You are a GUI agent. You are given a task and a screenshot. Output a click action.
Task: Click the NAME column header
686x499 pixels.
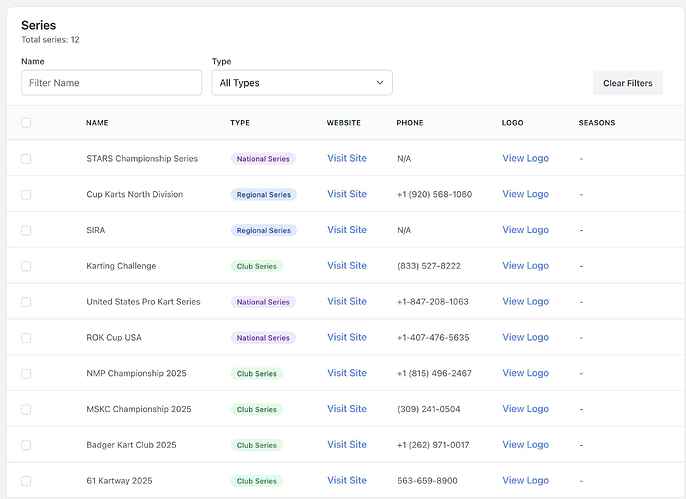[x=97, y=123]
